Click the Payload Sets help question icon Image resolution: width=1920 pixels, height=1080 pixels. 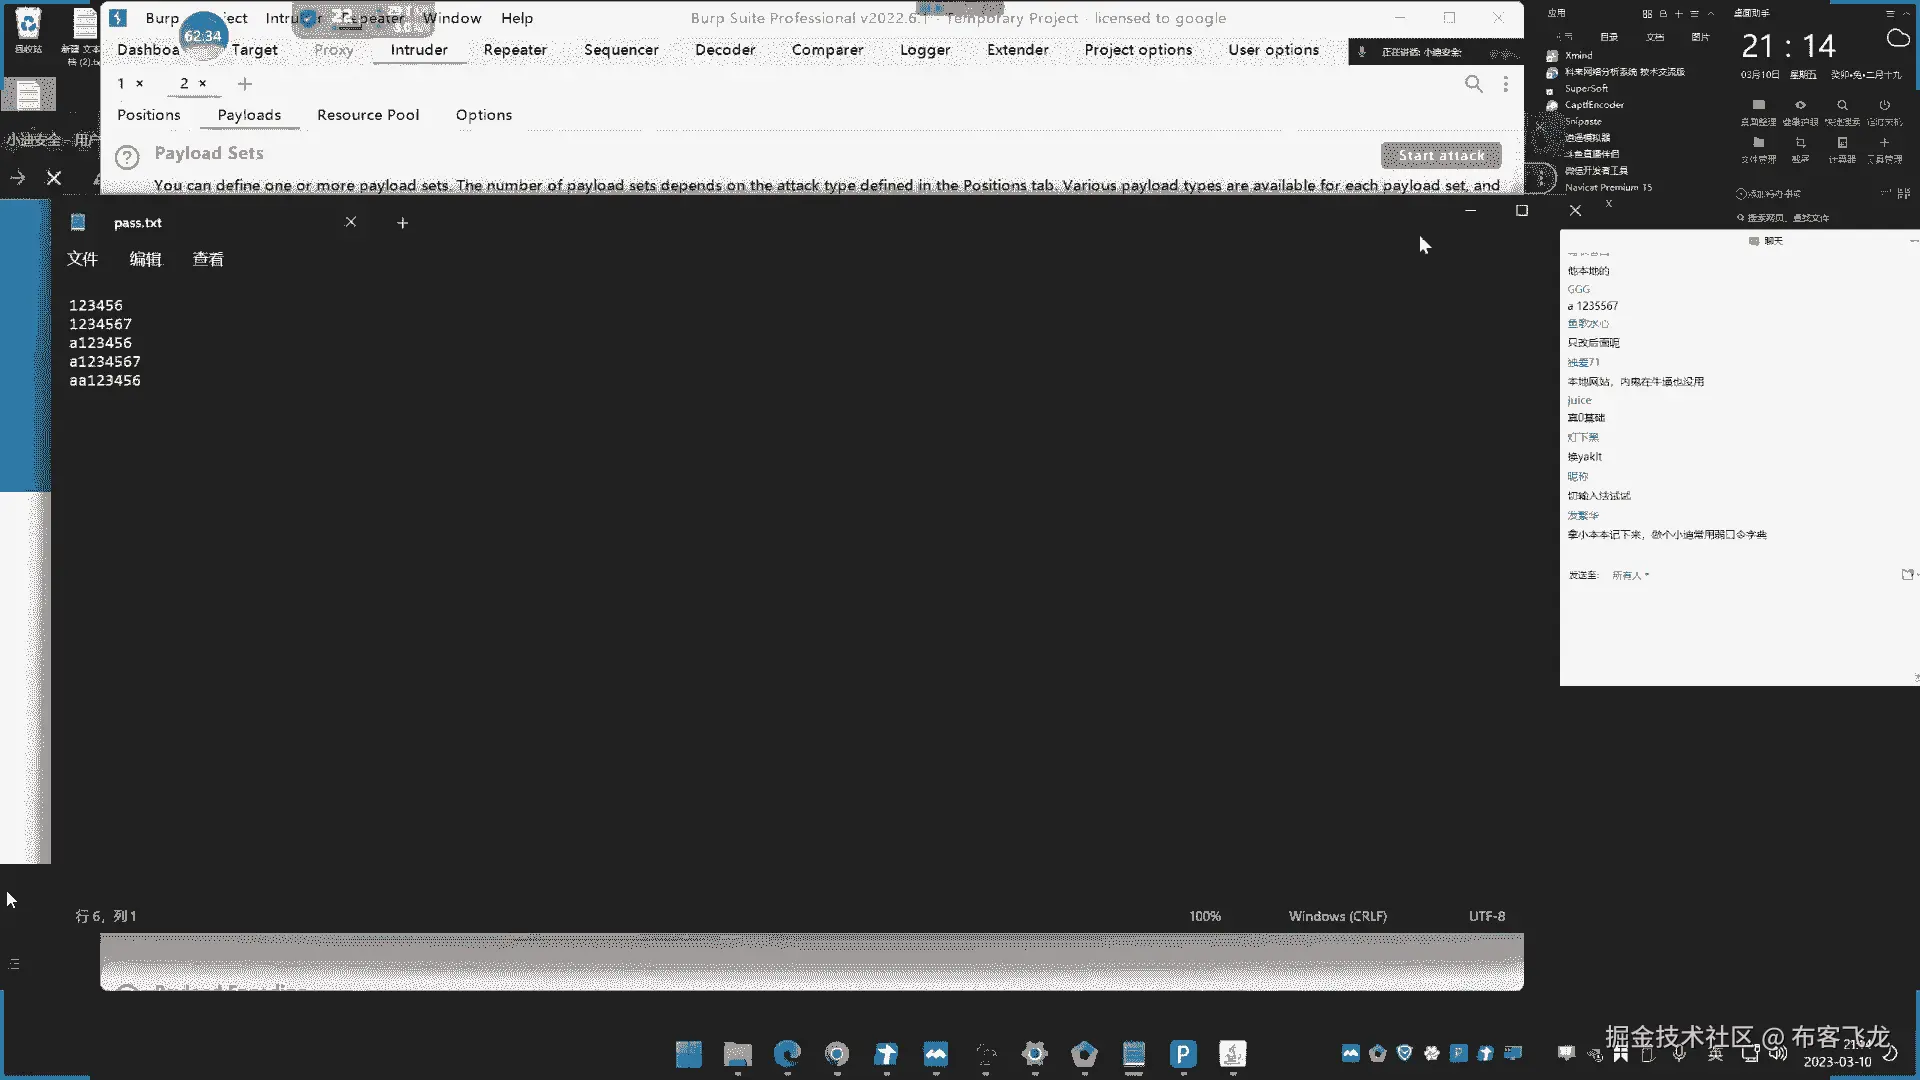click(x=127, y=157)
